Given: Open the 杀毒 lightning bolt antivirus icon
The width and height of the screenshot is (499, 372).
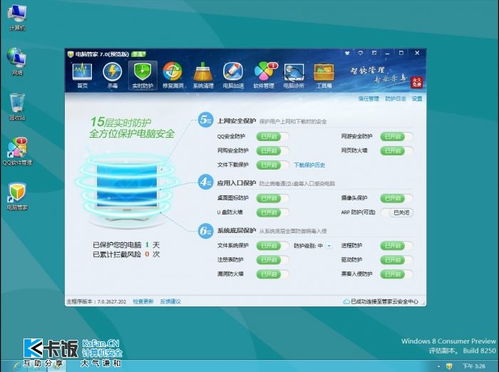Looking at the screenshot, I should [x=112, y=75].
